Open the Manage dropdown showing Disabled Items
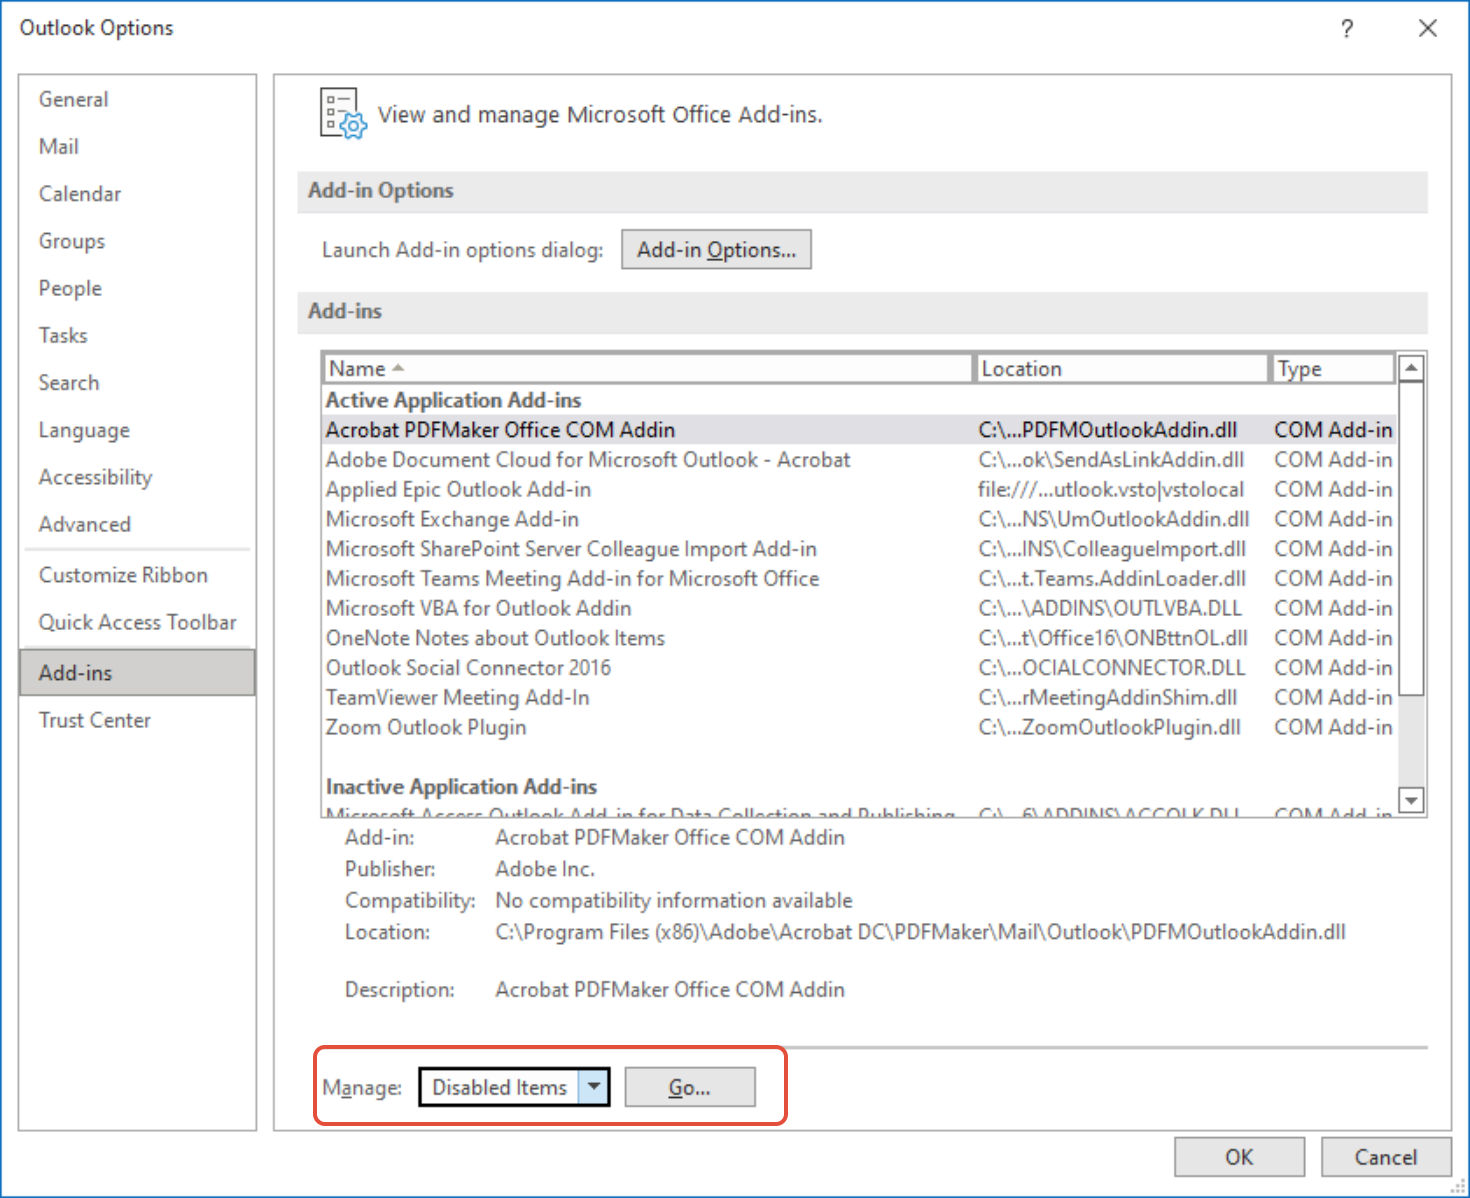 click(x=514, y=1087)
